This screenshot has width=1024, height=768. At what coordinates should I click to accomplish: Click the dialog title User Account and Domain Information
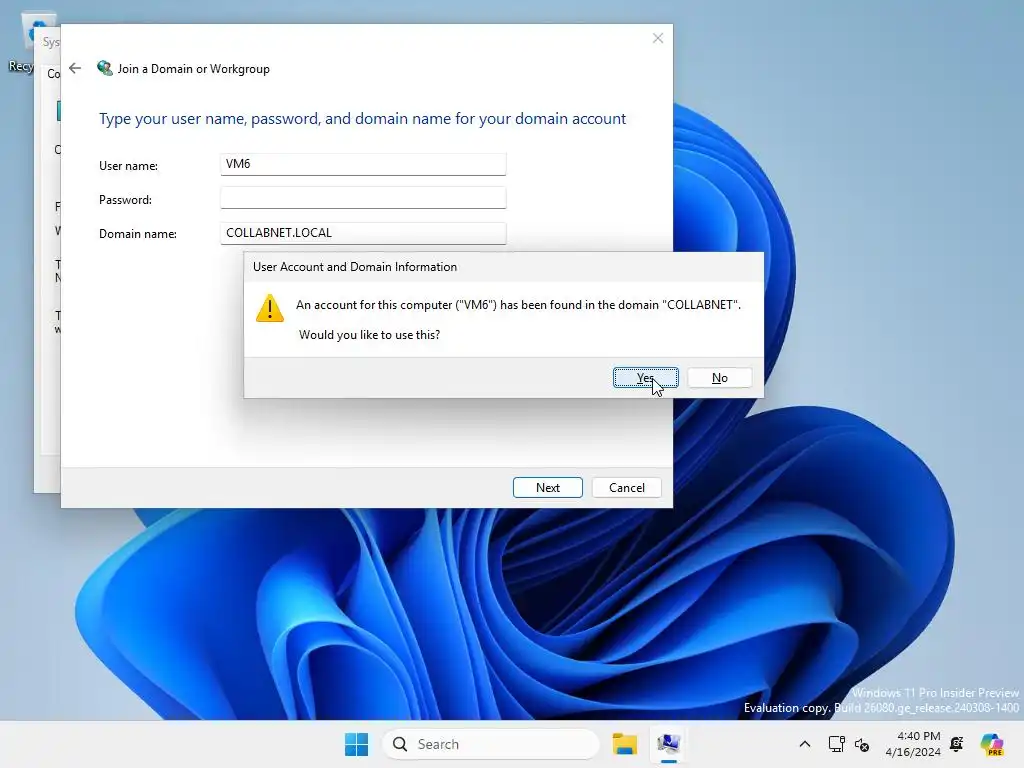[x=355, y=266]
